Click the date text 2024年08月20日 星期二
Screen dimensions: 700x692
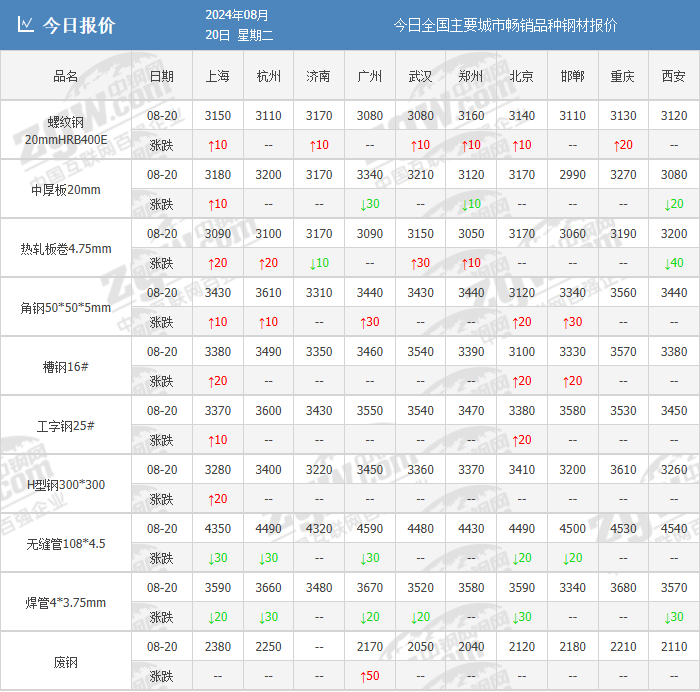click(x=239, y=25)
